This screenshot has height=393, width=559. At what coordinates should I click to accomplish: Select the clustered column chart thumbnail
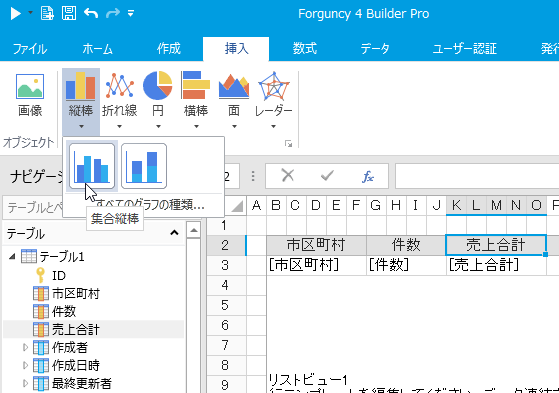click(x=92, y=166)
